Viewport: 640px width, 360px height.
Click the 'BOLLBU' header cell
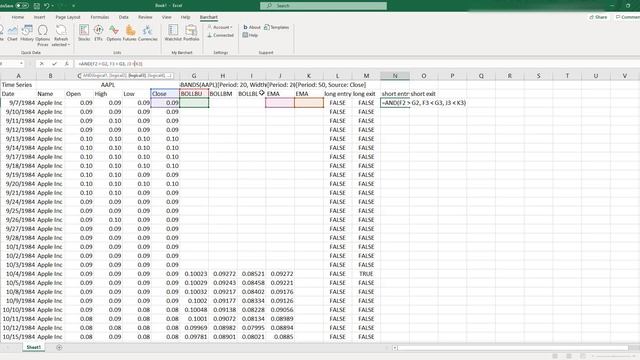pyautogui.click(x=194, y=94)
